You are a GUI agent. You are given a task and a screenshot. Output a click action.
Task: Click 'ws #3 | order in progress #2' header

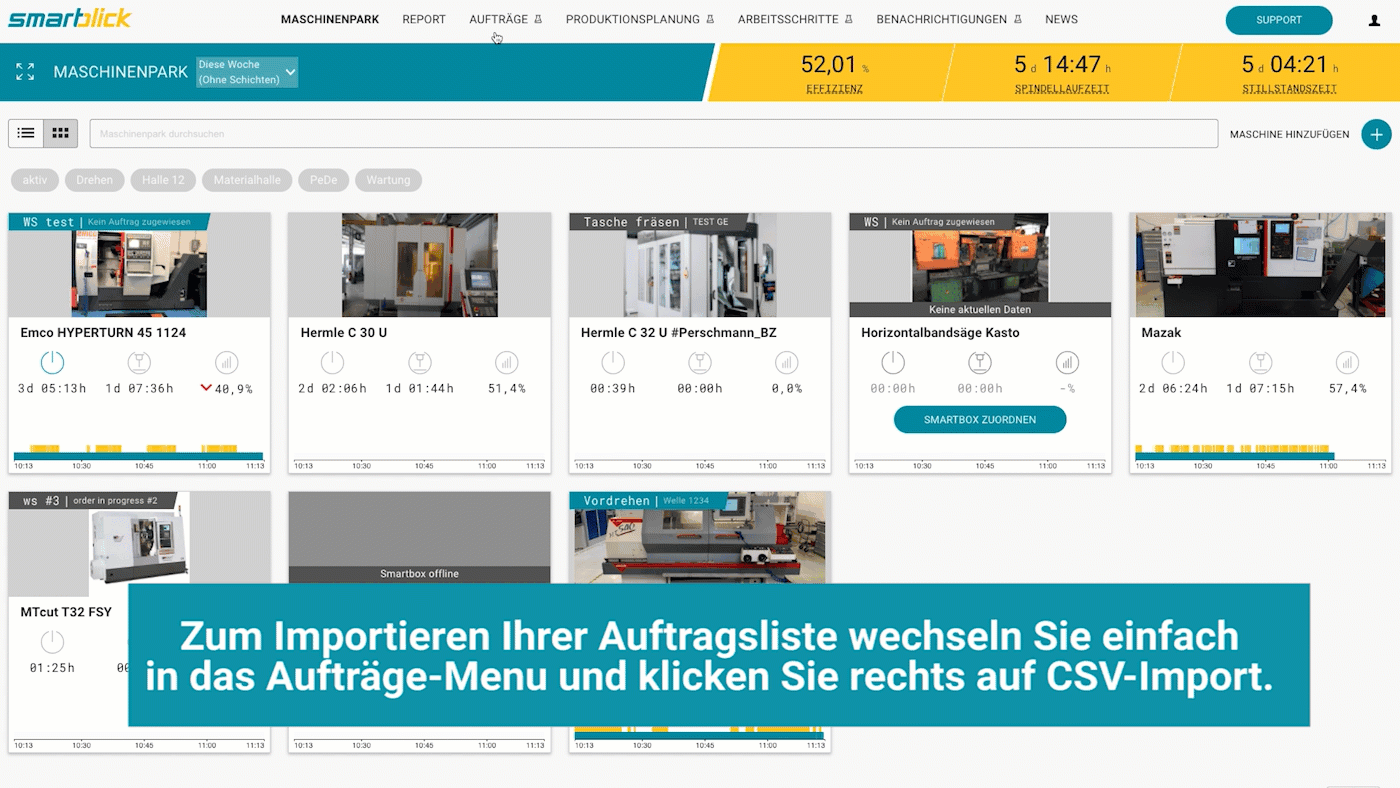[x=93, y=500]
